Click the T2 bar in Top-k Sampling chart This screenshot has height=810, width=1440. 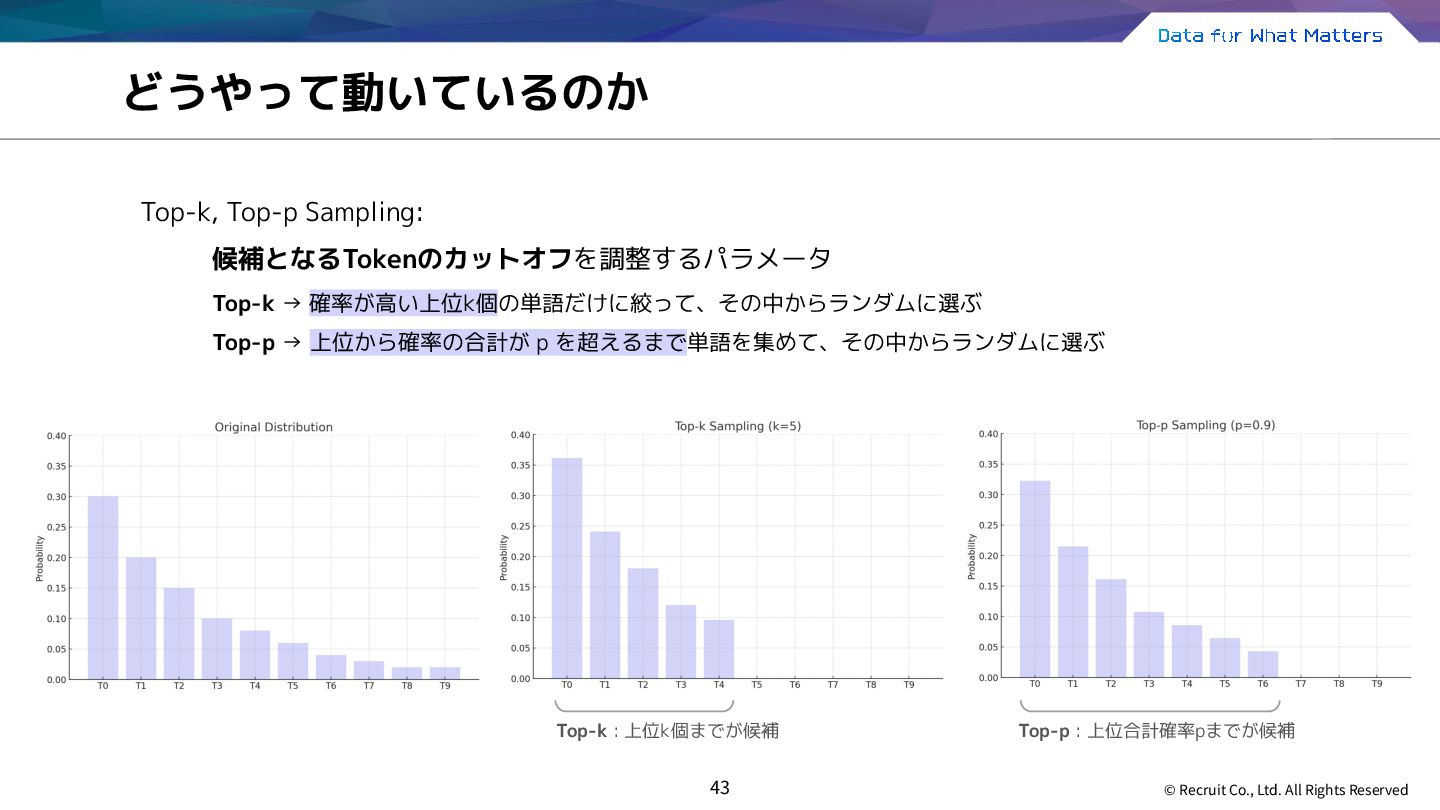tap(643, 623)
